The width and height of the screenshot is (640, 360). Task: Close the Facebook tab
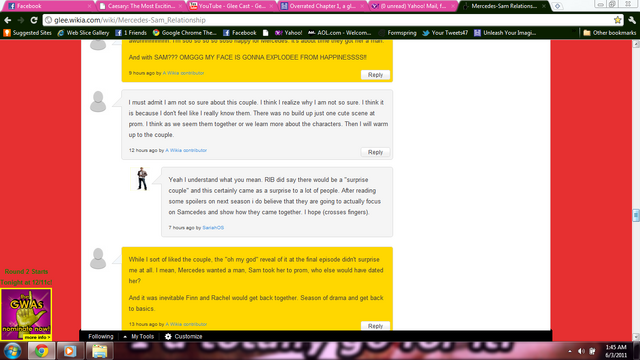pos(89,6)
